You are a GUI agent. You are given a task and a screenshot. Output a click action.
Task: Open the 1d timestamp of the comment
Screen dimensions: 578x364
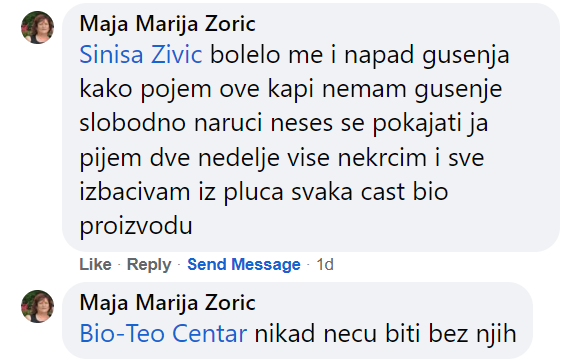click(325, 264)
